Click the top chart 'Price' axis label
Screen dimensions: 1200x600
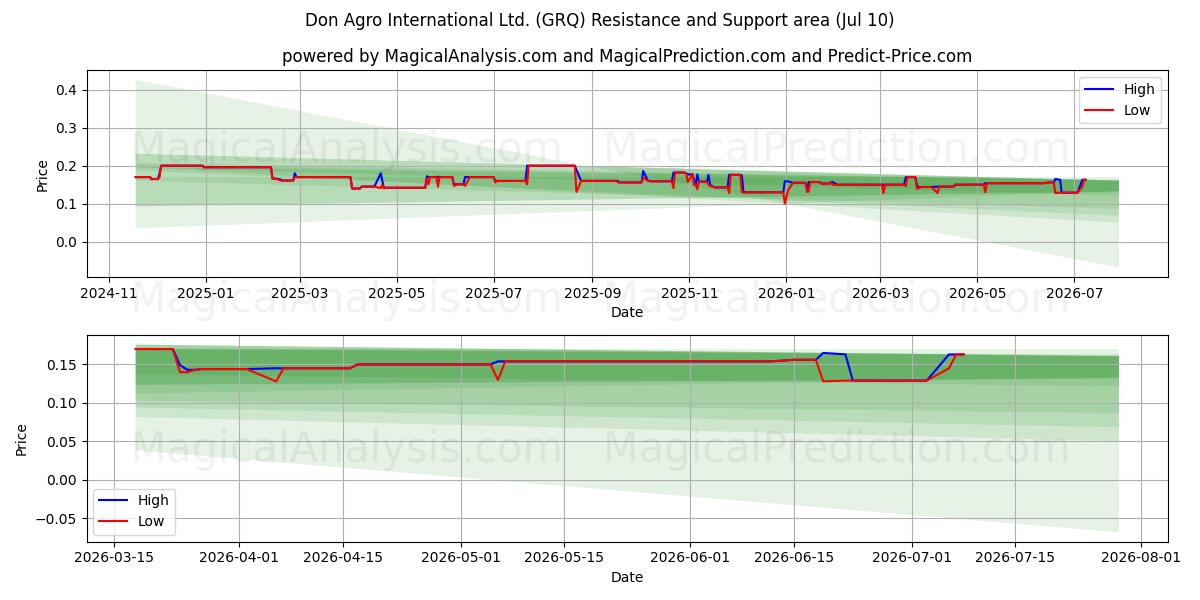(42, 174)
